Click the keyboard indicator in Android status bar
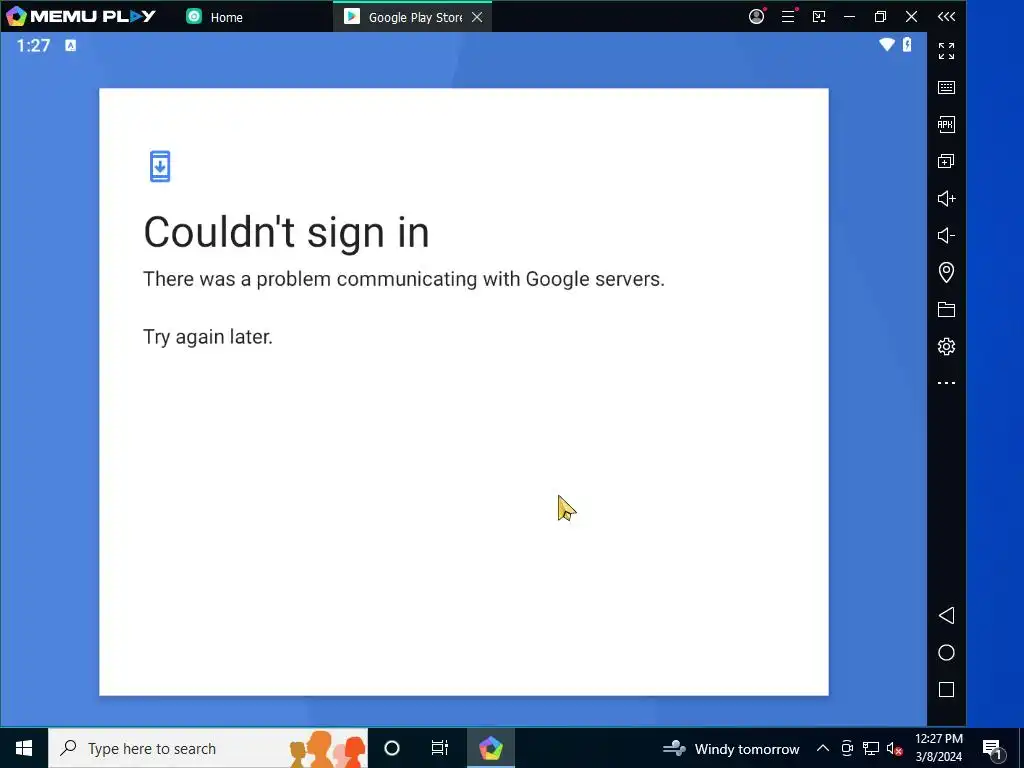 coord(71,45)
